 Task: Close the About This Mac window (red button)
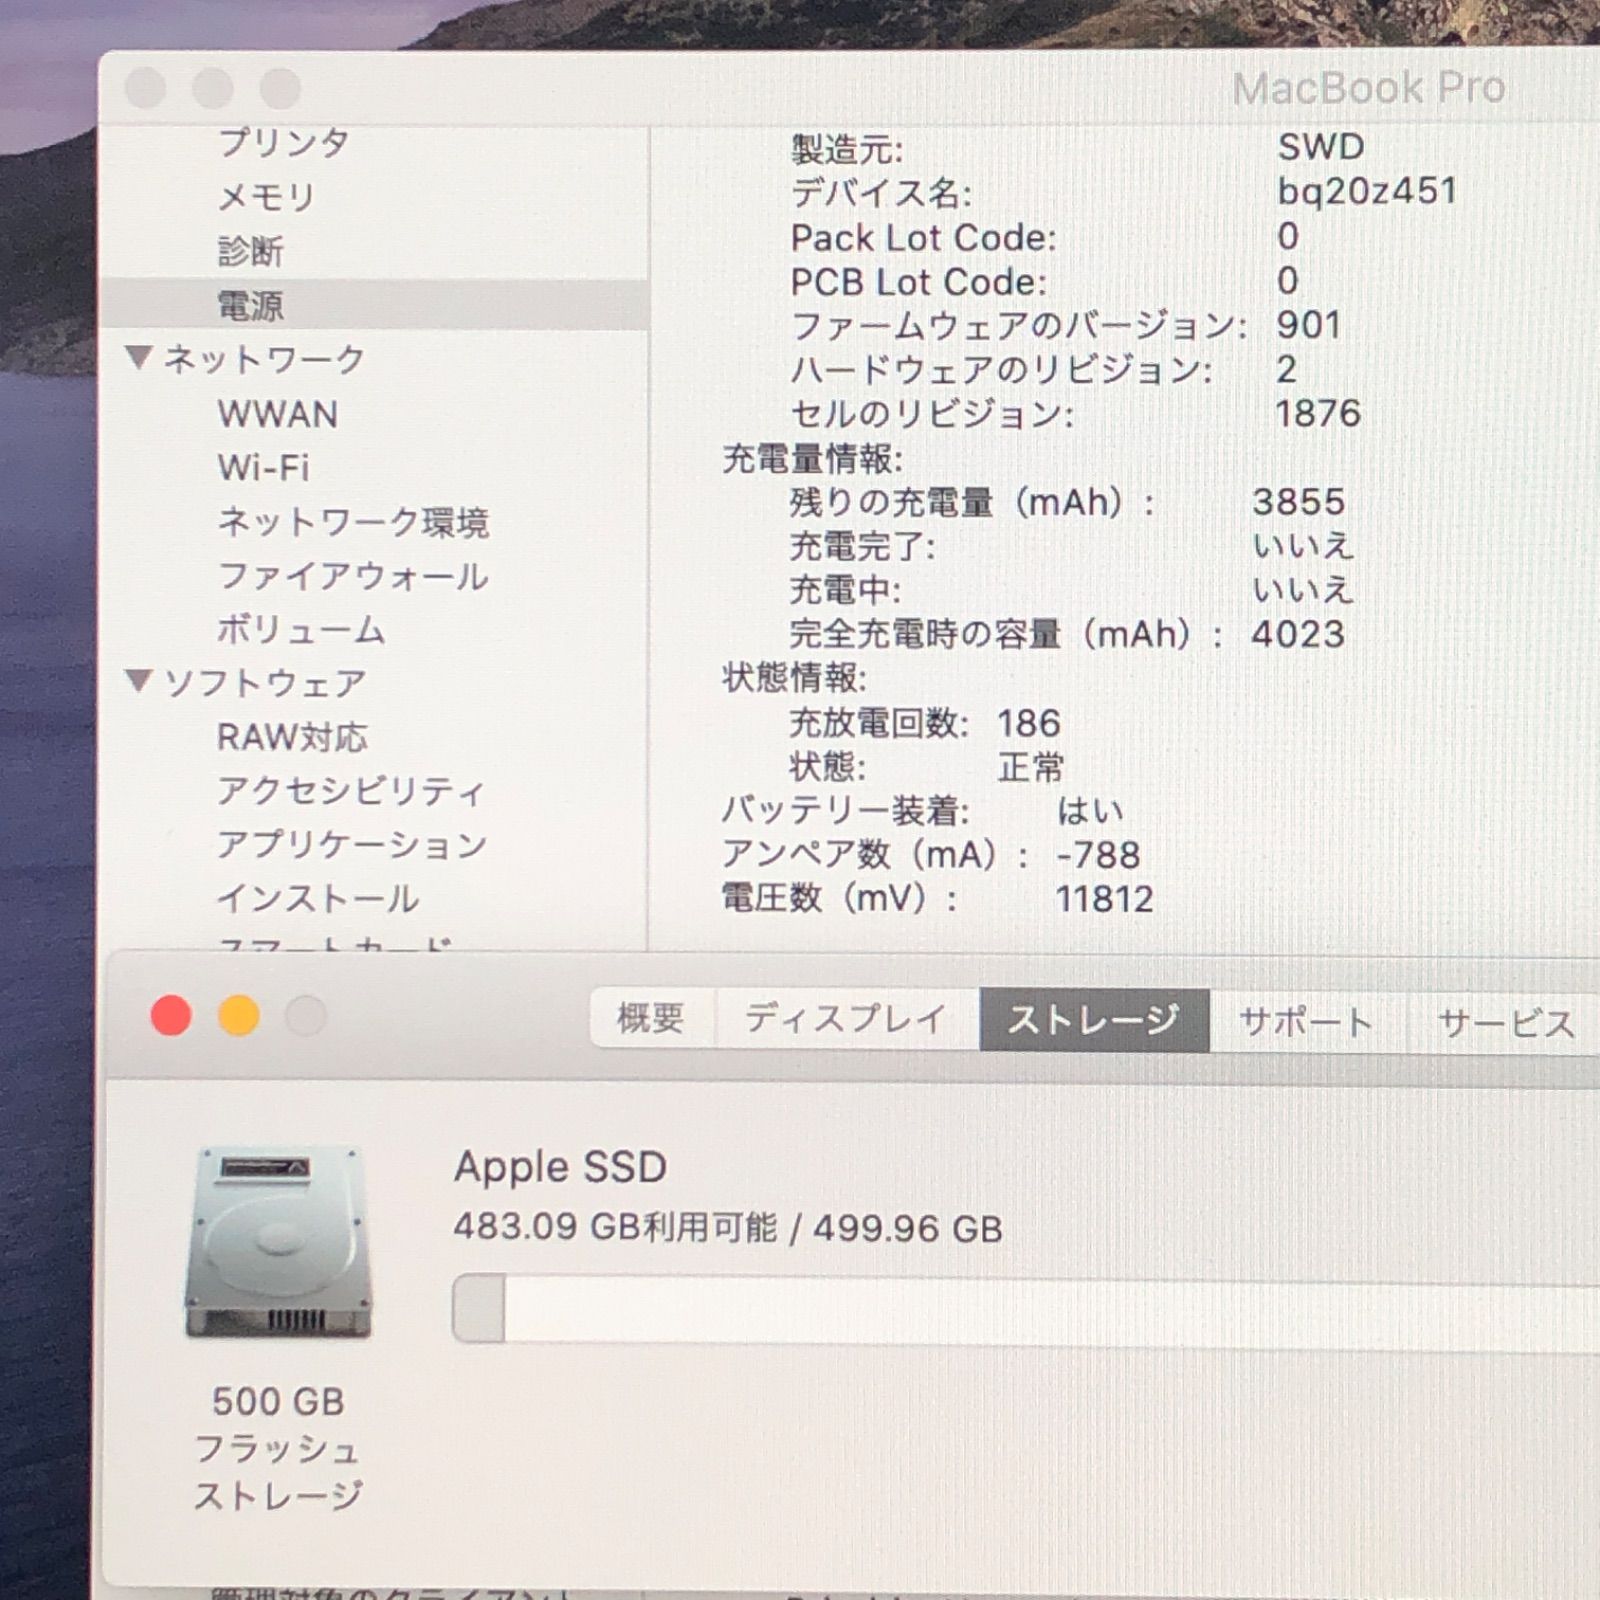click(x=171, y=1016)
